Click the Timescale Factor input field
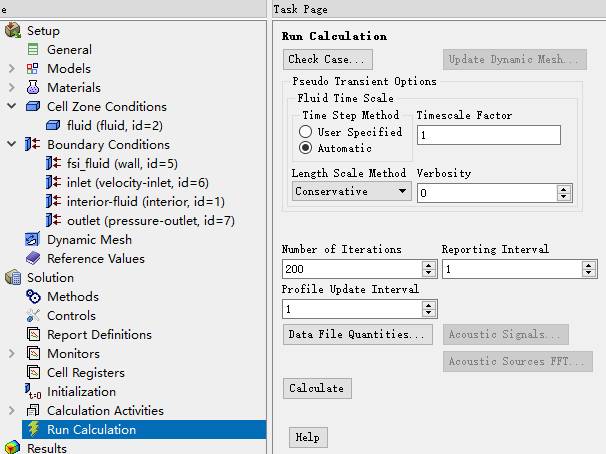 (488, 135)
